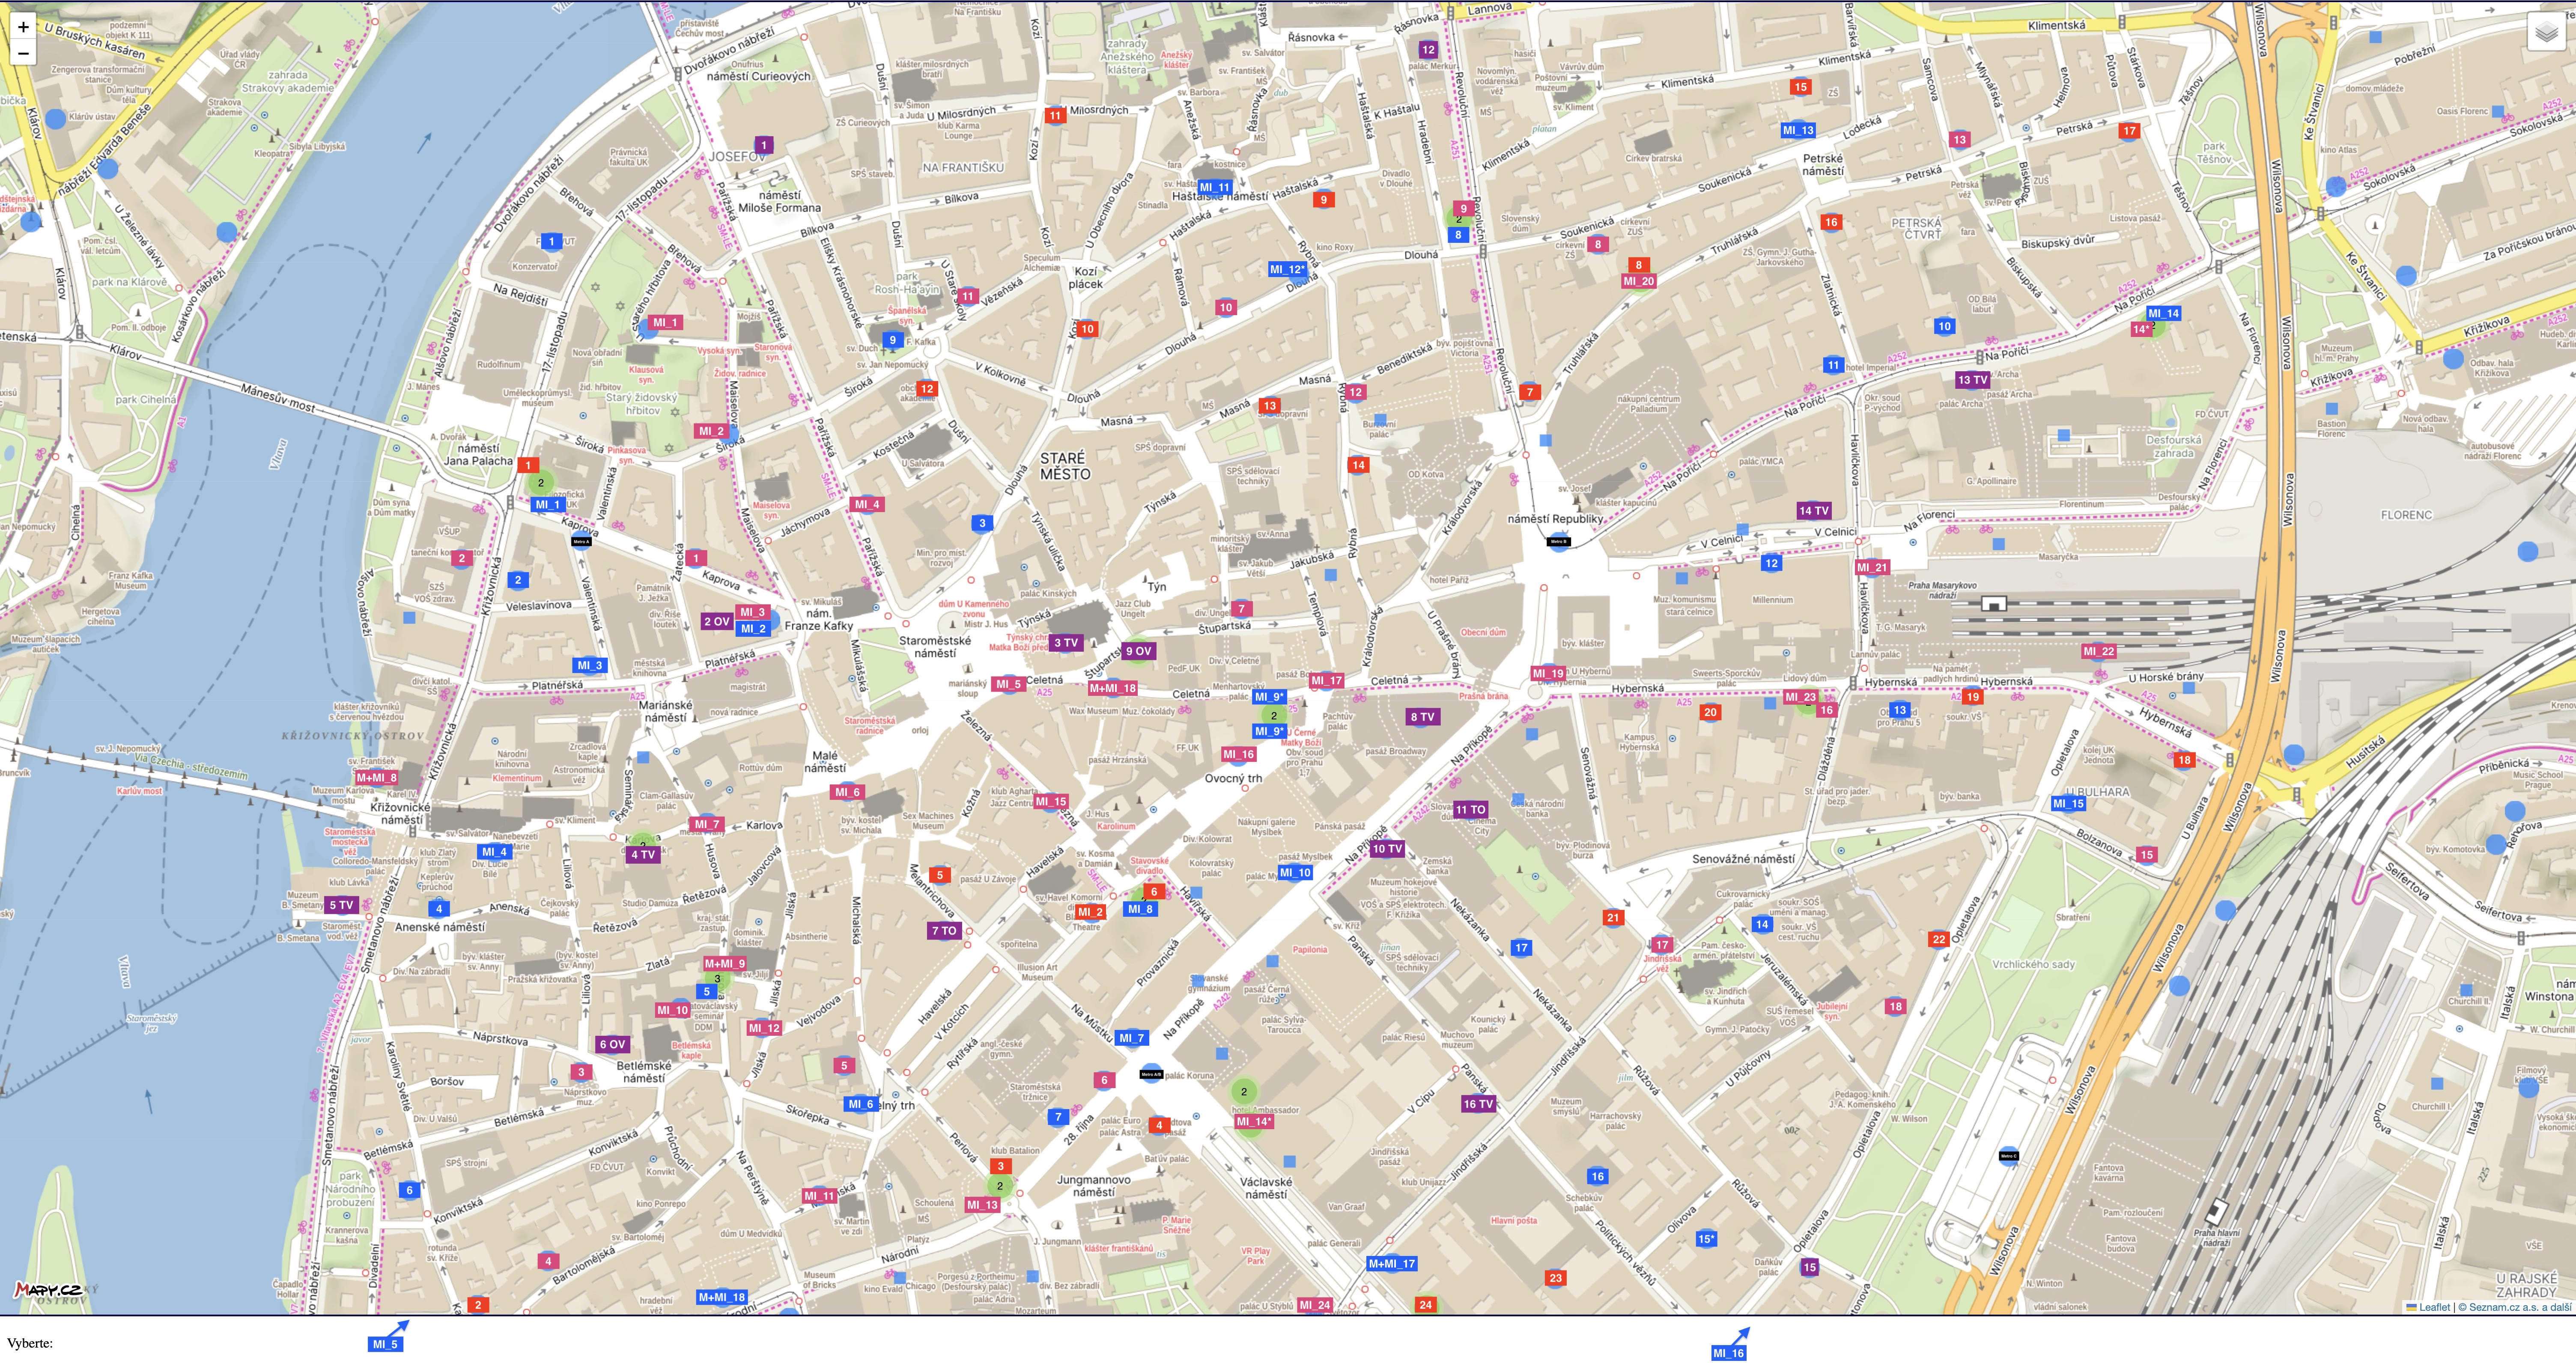This screenshot has width=2576, height=1363.
Task: Click the pink MI_15 marker
Action: click(1051, 801)
